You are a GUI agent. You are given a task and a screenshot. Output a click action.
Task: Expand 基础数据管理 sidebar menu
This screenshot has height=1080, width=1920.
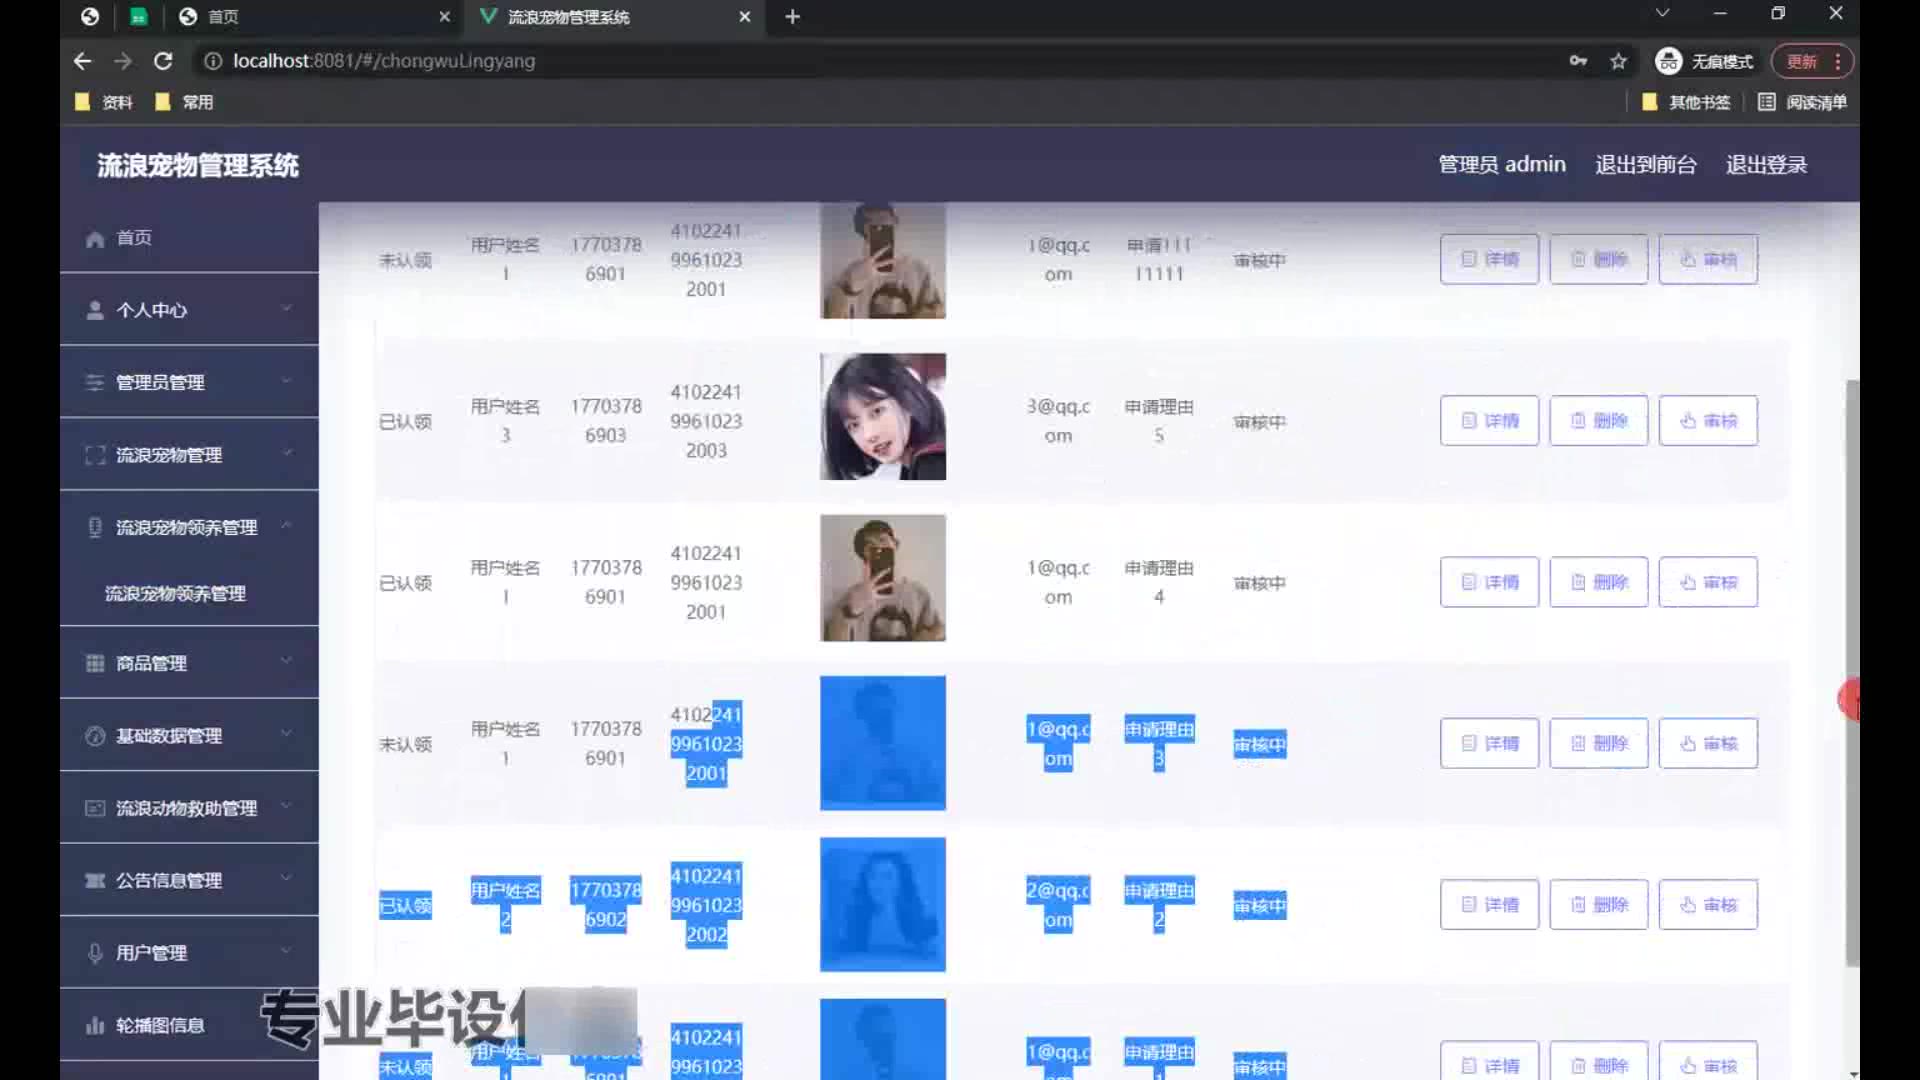[x=189, y=735]
